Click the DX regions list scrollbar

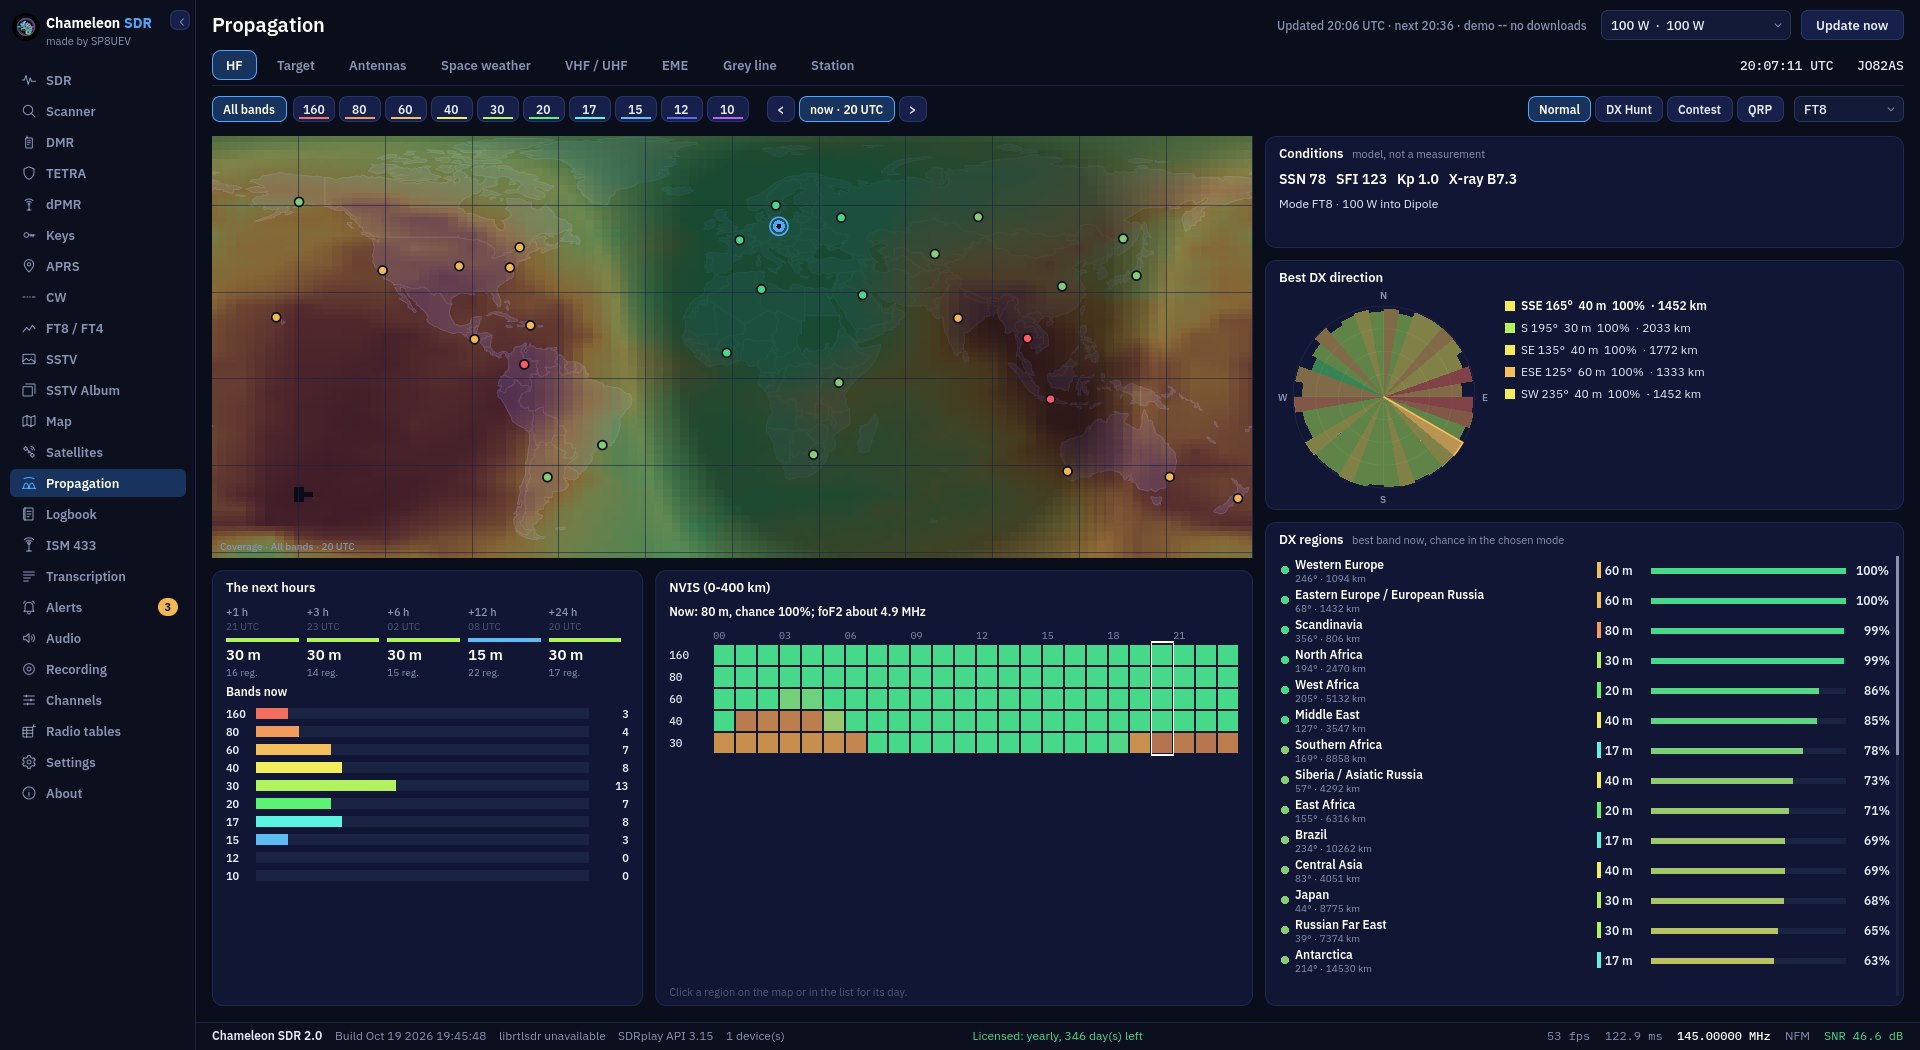click(1897, 656)
